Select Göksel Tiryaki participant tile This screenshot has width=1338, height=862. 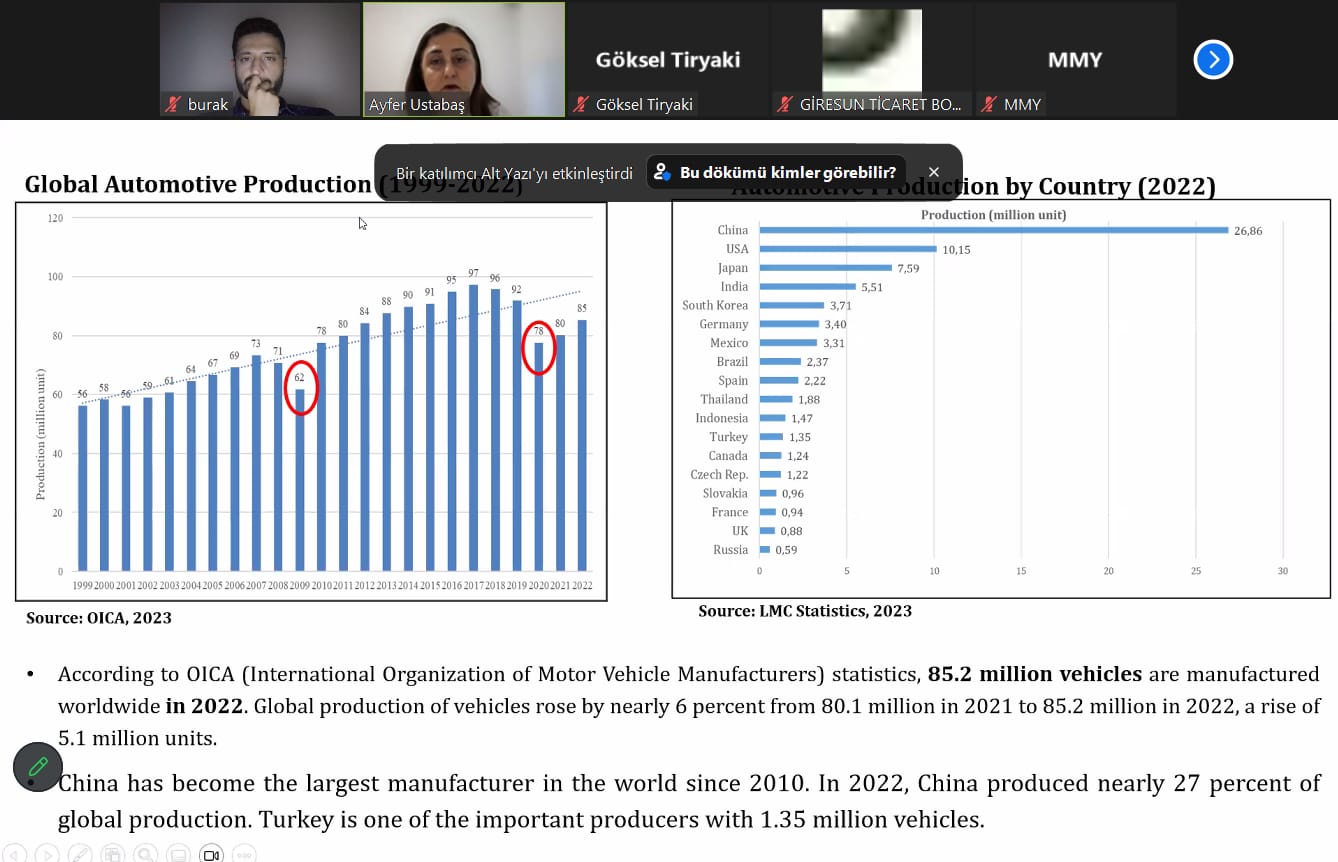667,60
